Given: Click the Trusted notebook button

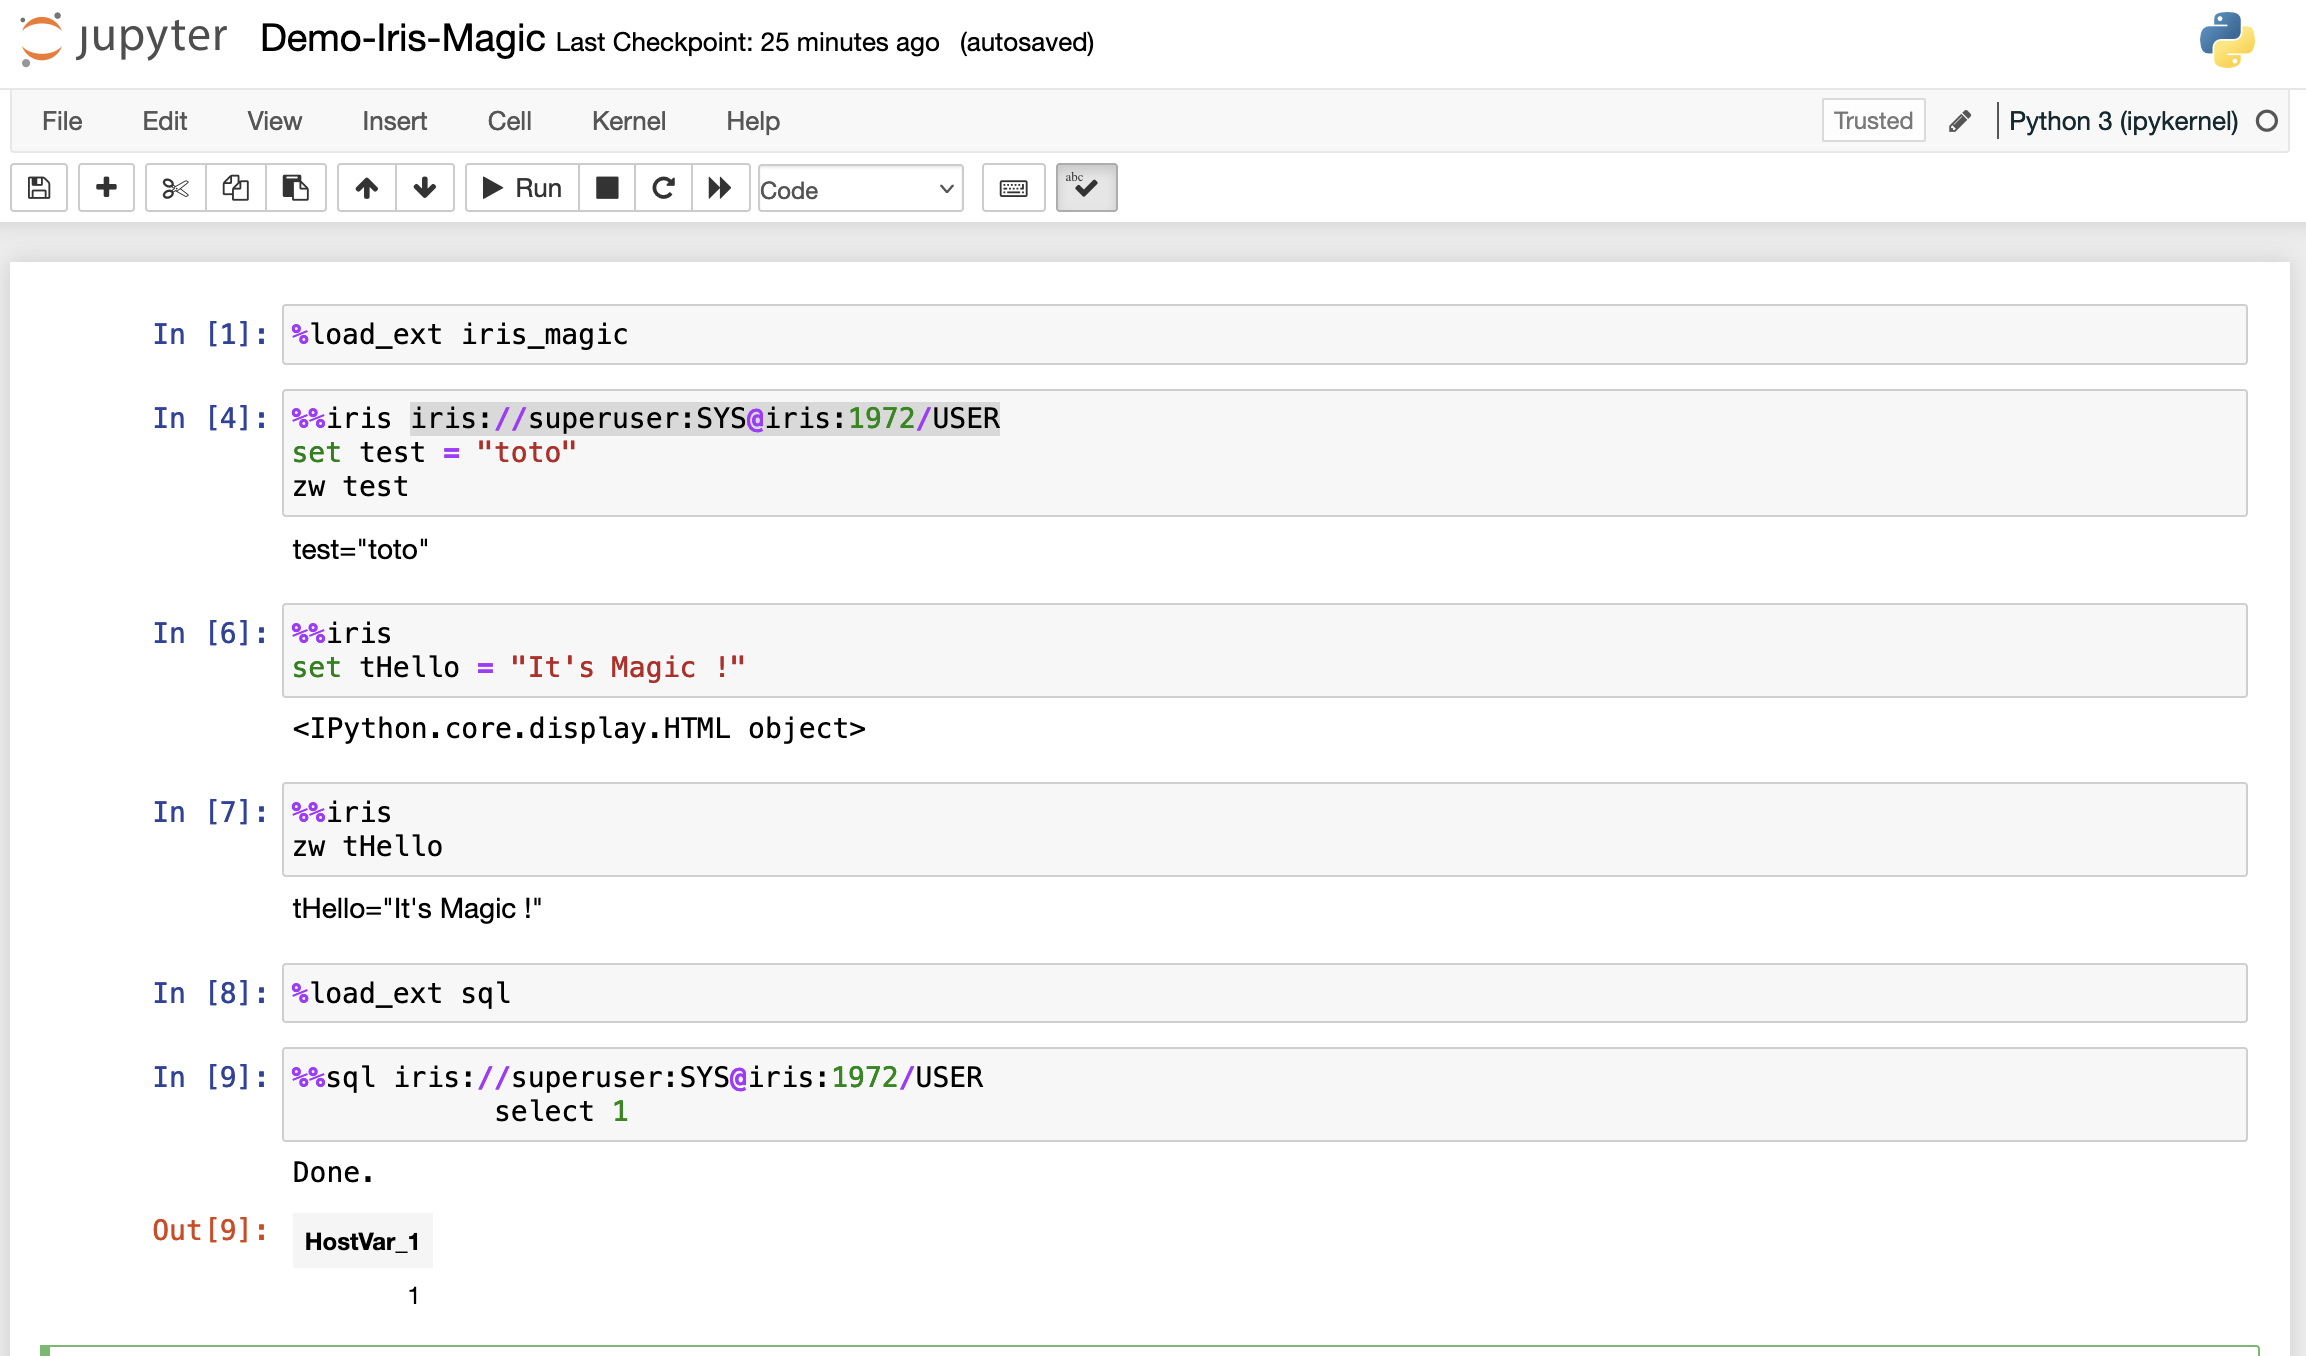Looking at the screenshot, I should tap(1872, 120).
